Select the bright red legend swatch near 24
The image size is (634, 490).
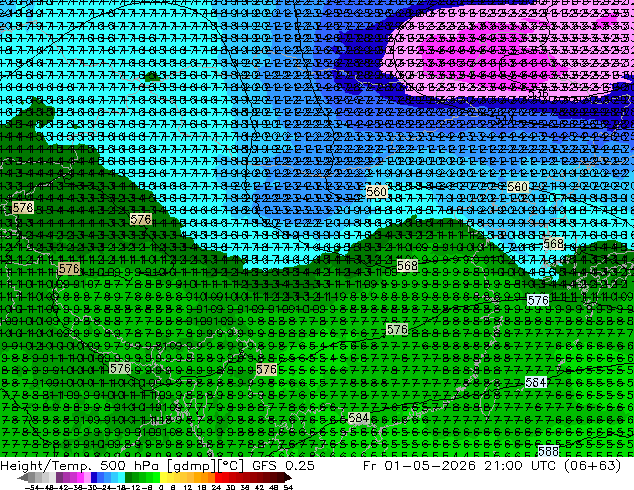[x=219, y=477]
